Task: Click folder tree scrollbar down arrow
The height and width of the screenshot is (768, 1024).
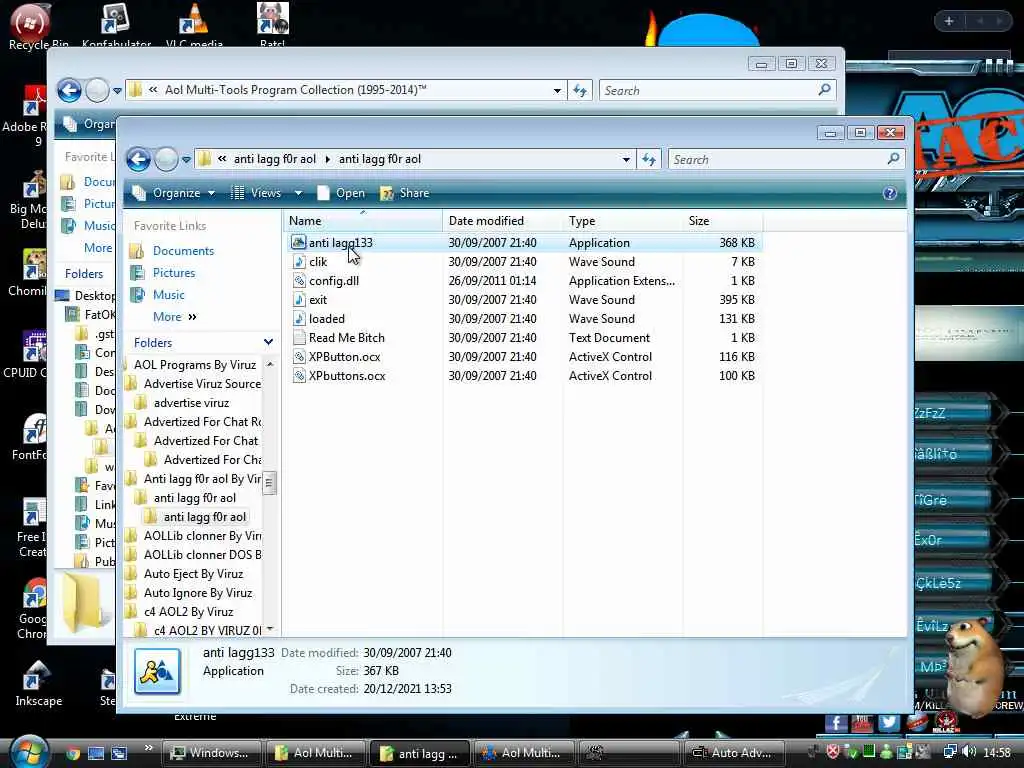Action: [x=270, y=630]
